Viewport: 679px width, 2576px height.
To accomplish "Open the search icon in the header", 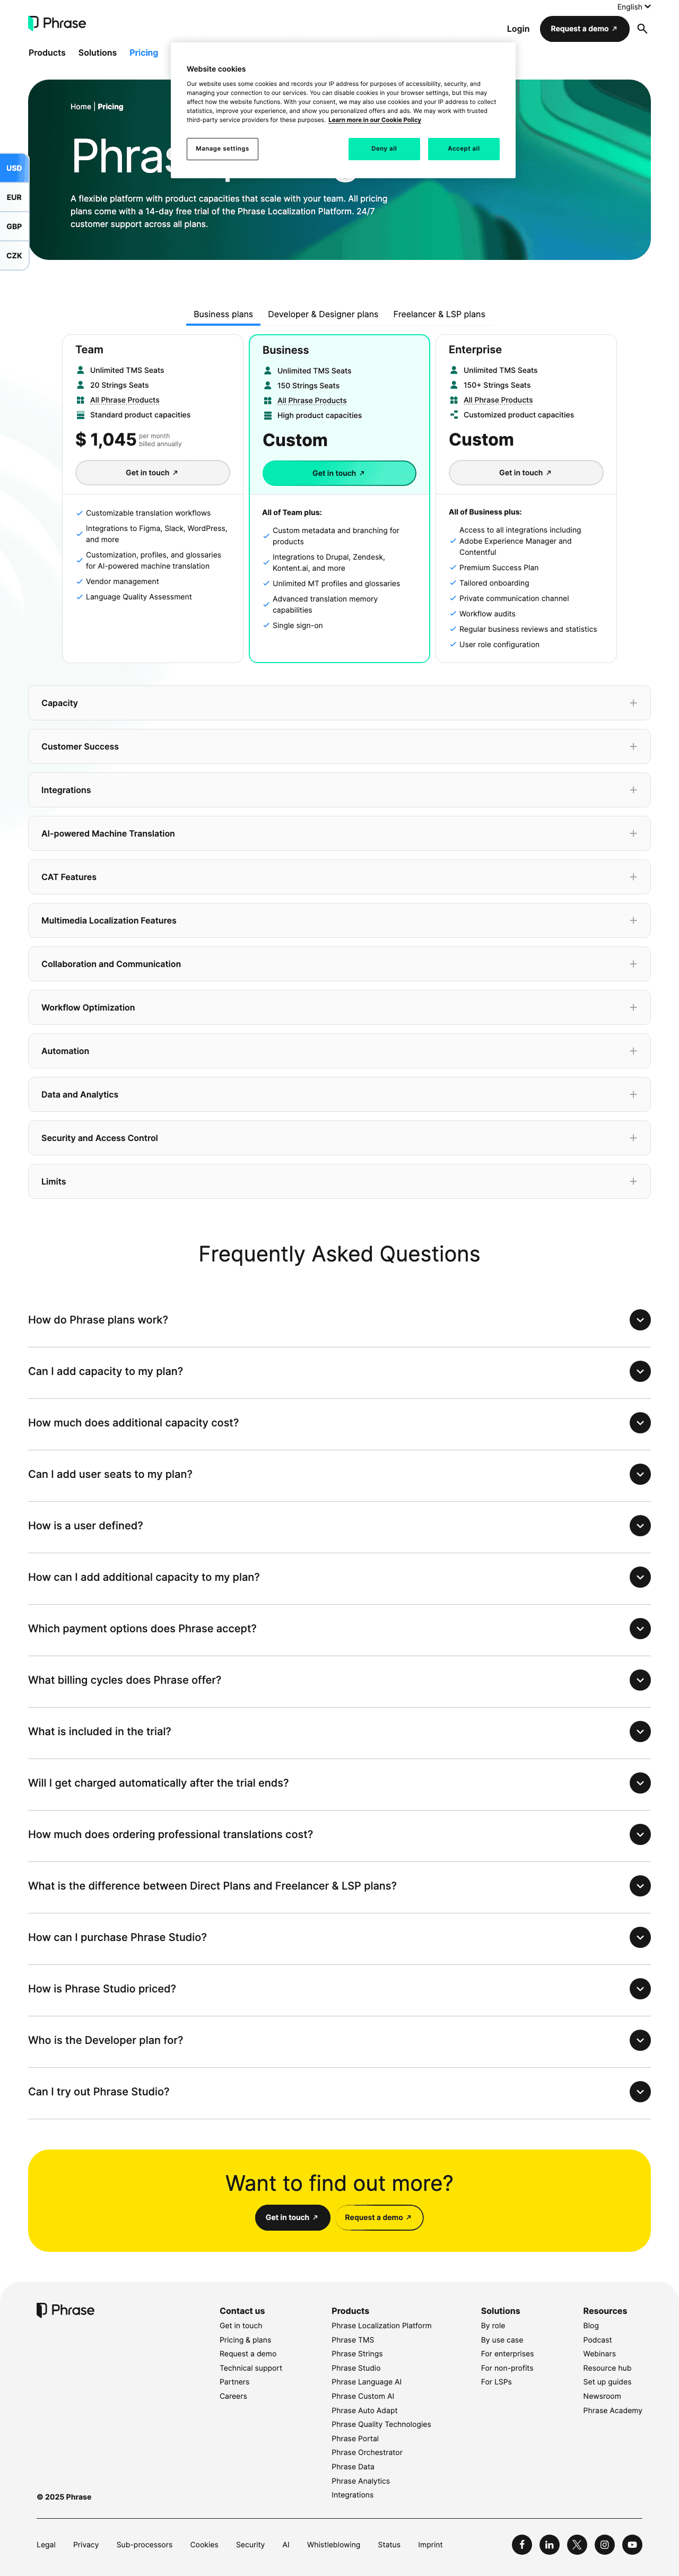I will [643, 29].
